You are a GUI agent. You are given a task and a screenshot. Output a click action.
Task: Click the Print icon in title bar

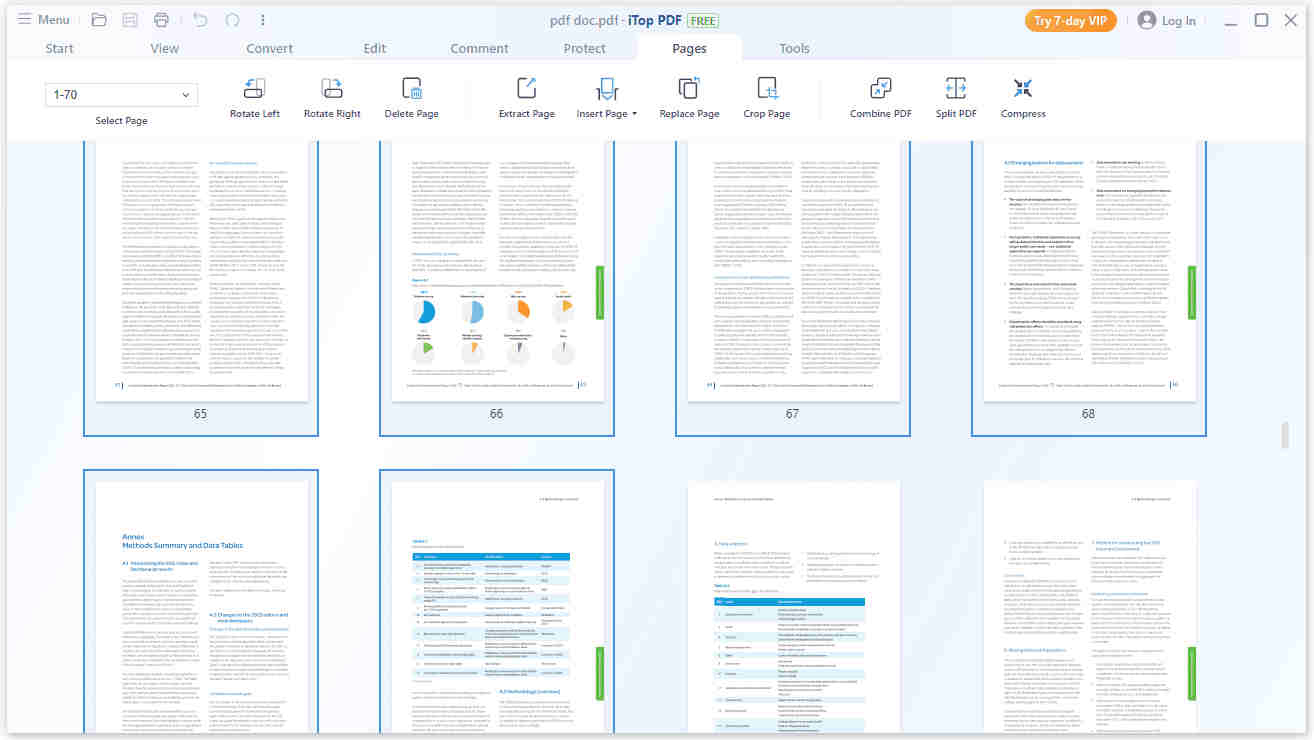[161, 20]
